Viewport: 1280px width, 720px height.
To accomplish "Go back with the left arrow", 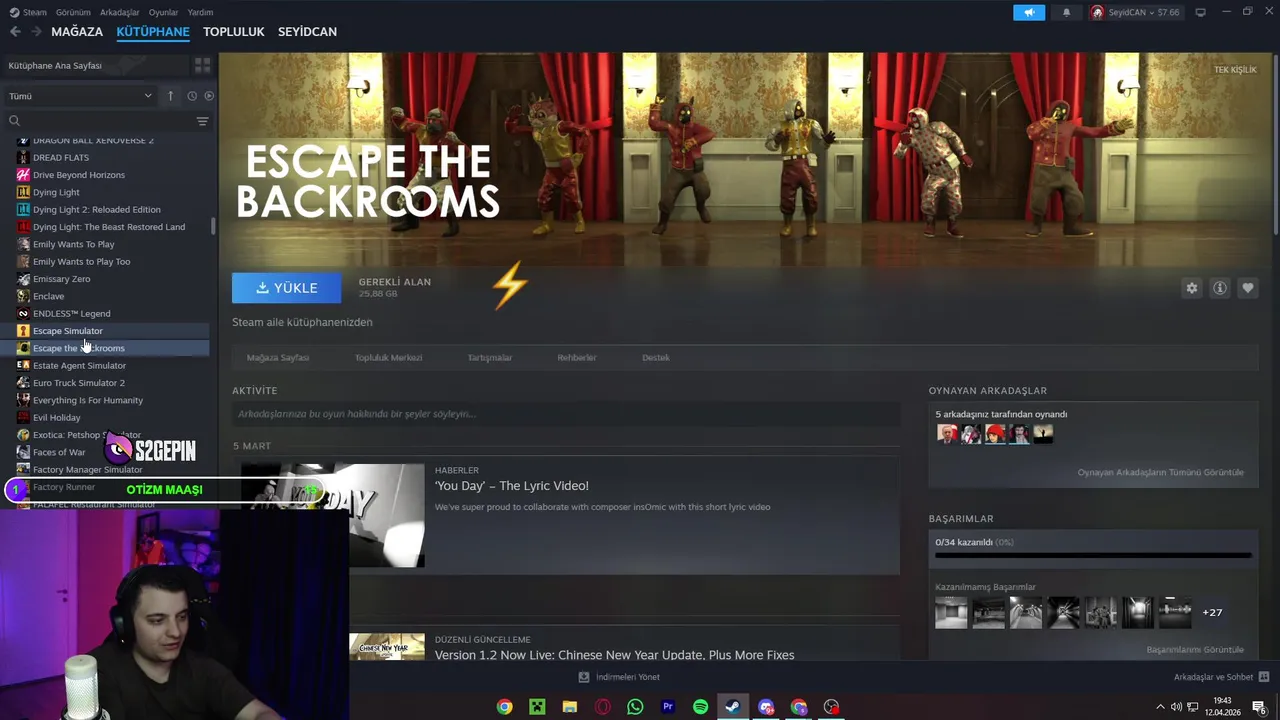I will (x=15, y=32).
